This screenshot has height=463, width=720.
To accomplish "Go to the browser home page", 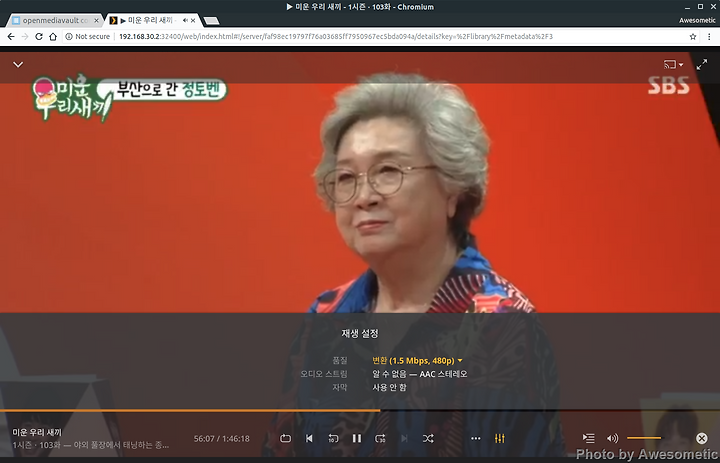I will pyautogui.click(x=53, y=36).
